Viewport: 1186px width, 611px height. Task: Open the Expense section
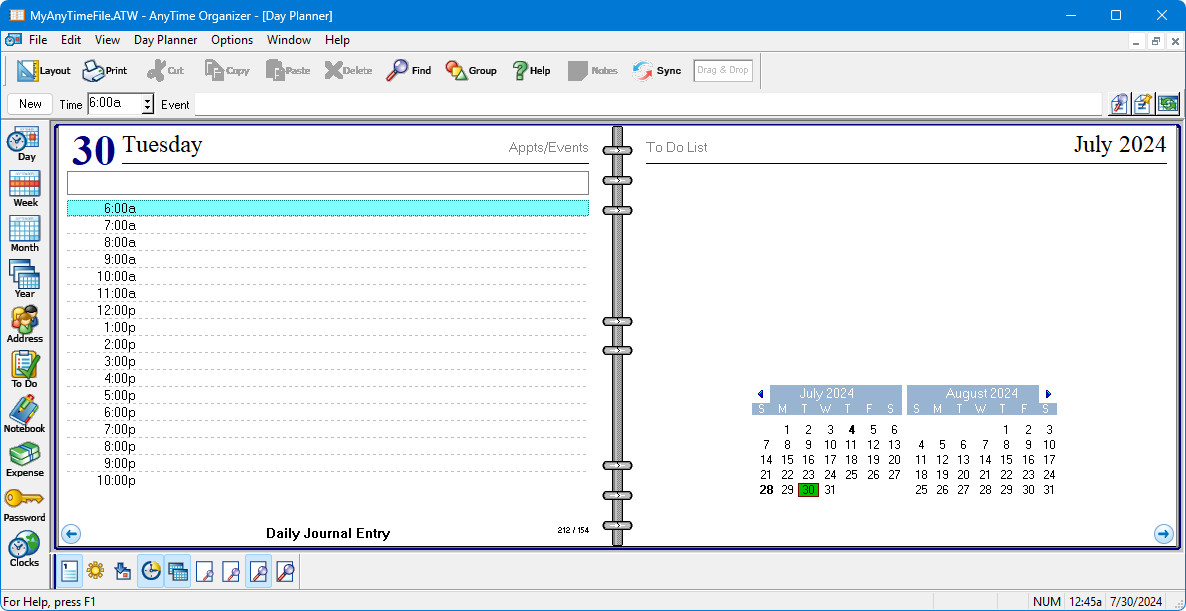pyautogui.click(x=25, y=460)
